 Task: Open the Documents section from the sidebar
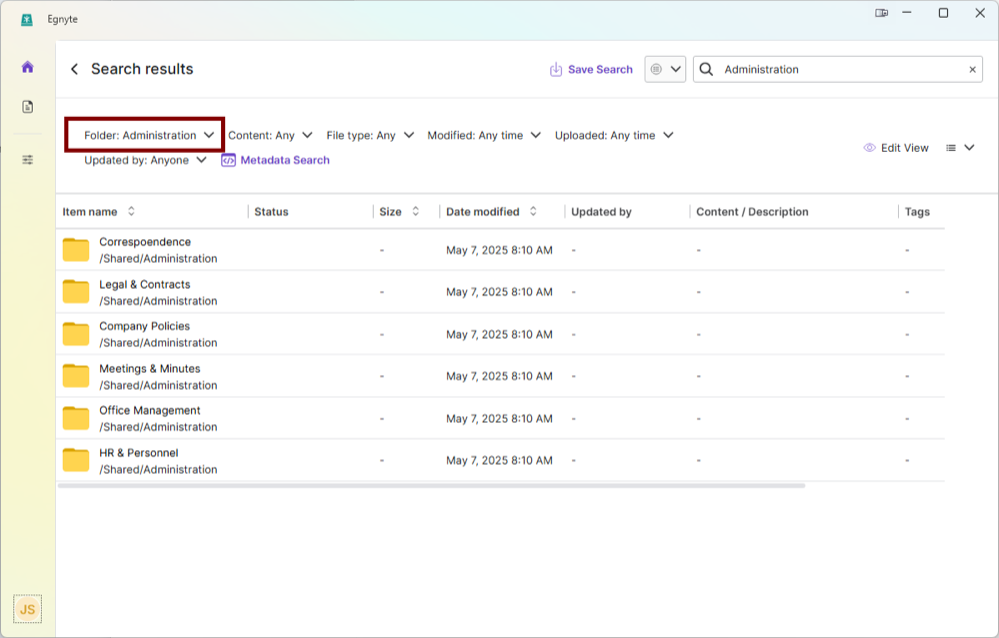click(x=27, y=105)
